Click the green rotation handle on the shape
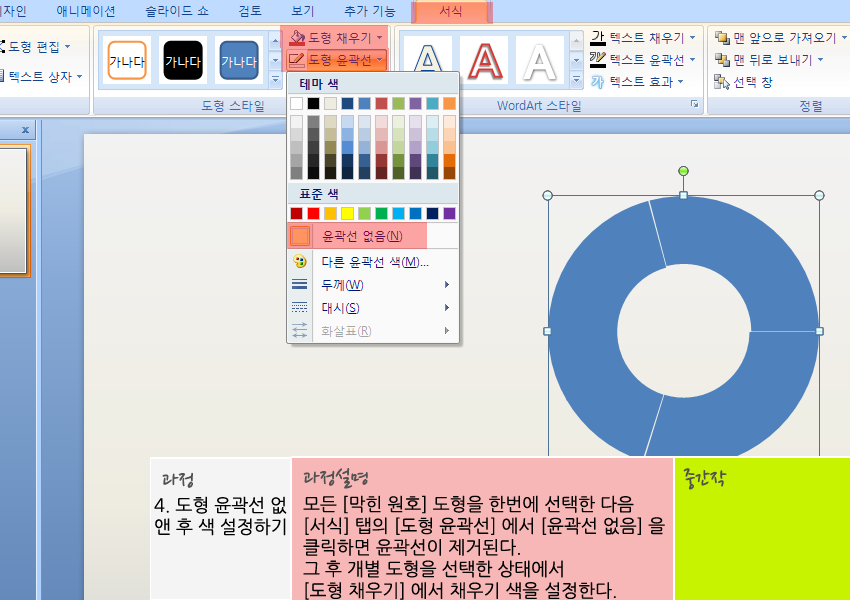Viewport: 850px width, 600px height. tap(683, 171)
